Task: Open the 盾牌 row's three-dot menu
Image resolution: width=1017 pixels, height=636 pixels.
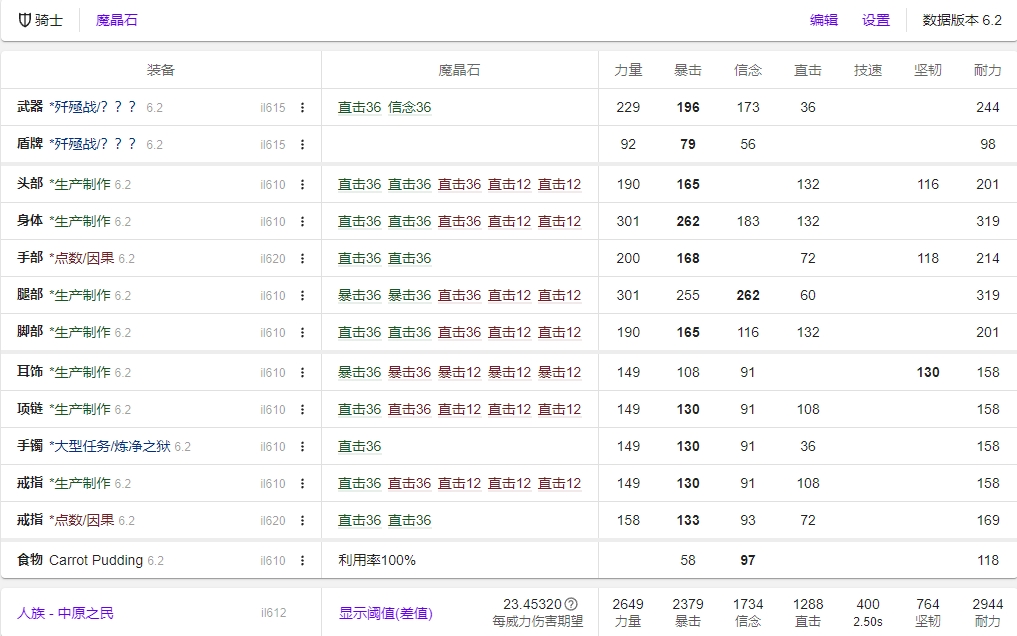Action: 304,144
